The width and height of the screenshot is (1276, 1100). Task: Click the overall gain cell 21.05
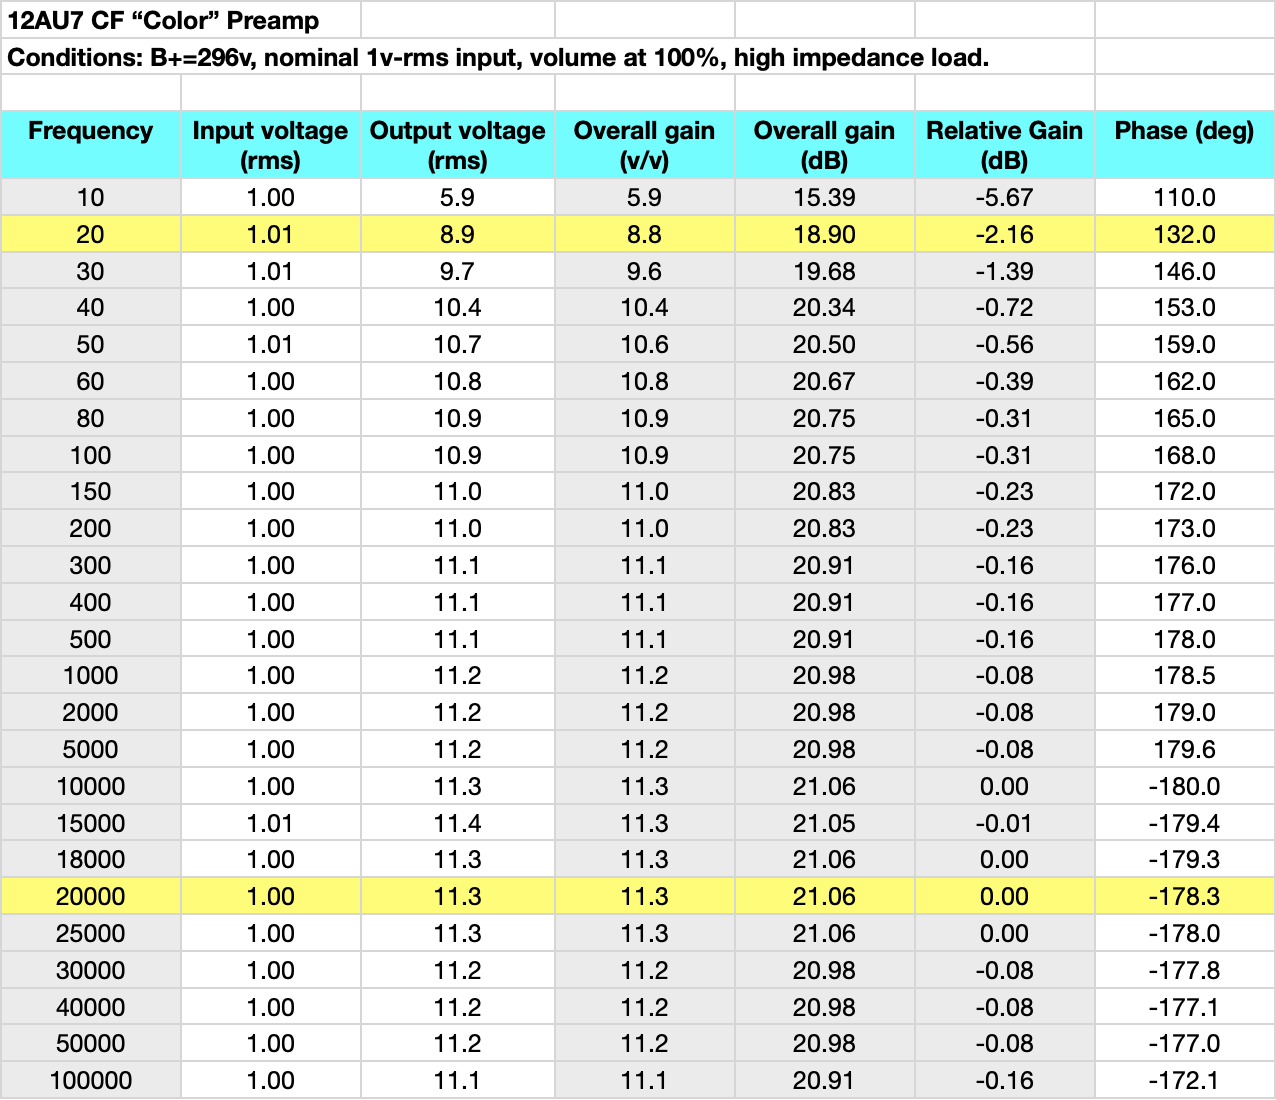[x=824, y=823]
